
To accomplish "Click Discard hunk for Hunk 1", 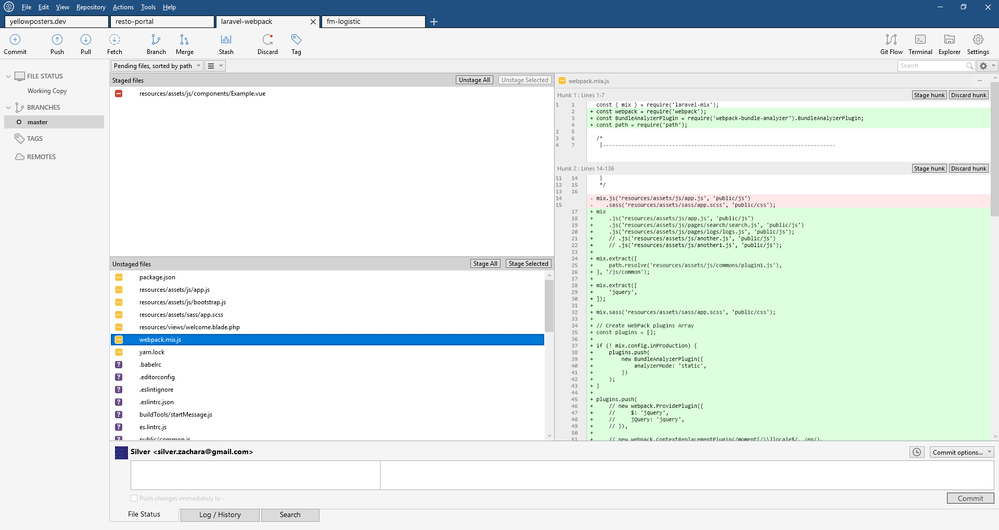I will coord(969,95).
